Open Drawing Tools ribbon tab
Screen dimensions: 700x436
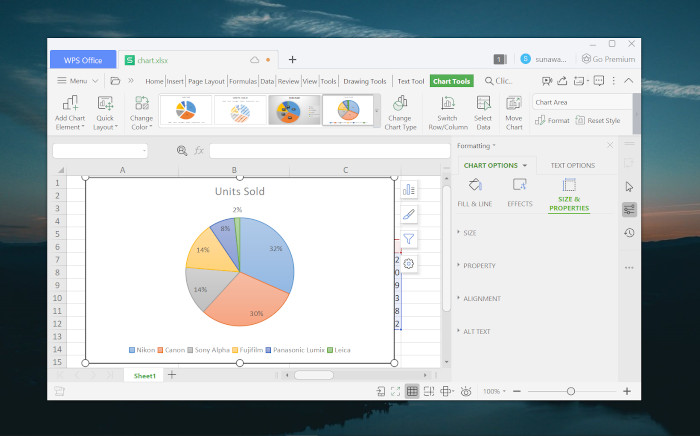[365, 81]
